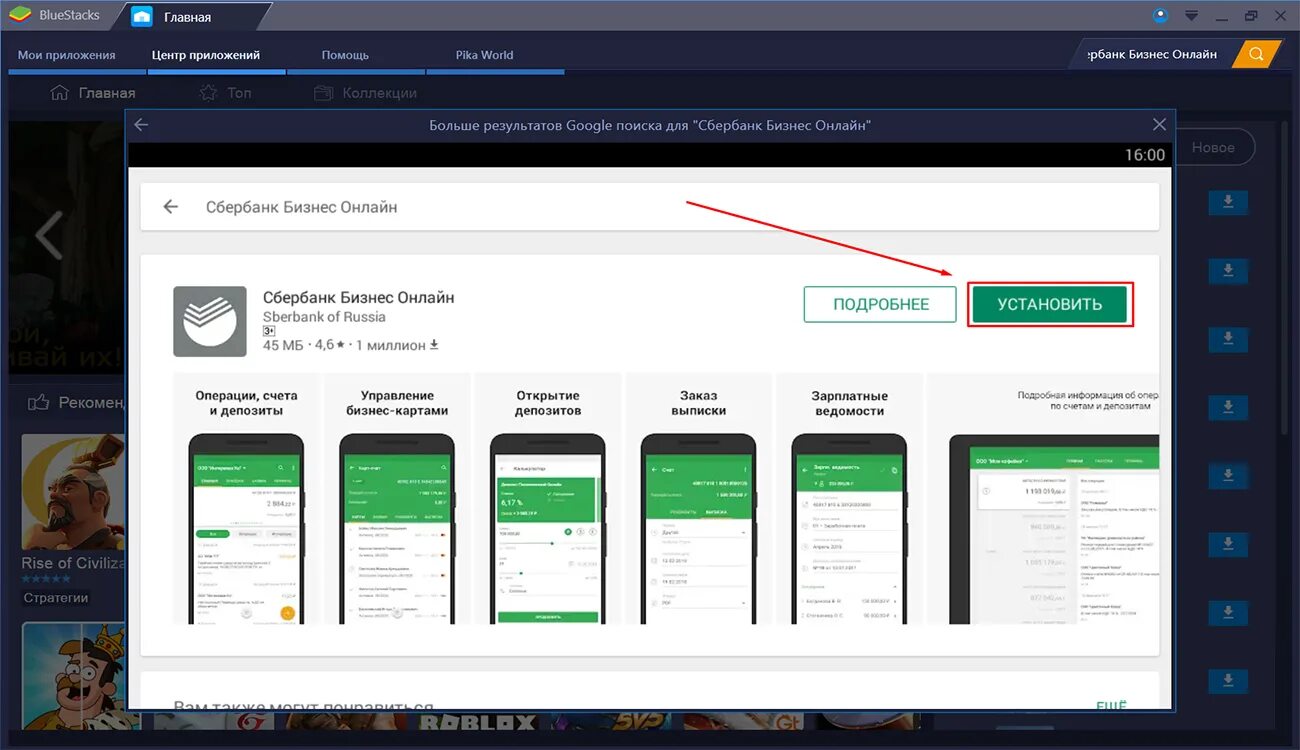1300x750 pixels.
Task: Expand the title bar dropdown arrow menu
Action: tap(1191, 16)
